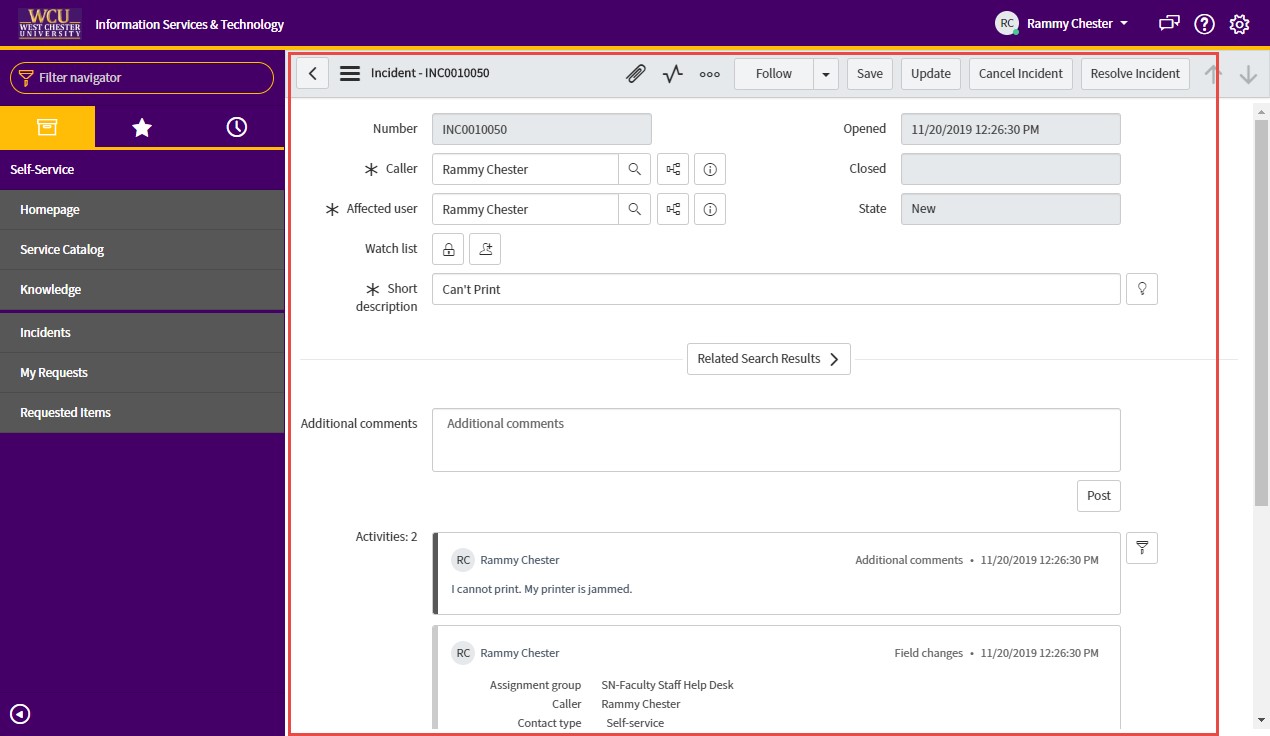Open Service Catalog in the navigator

coord(62,250)
